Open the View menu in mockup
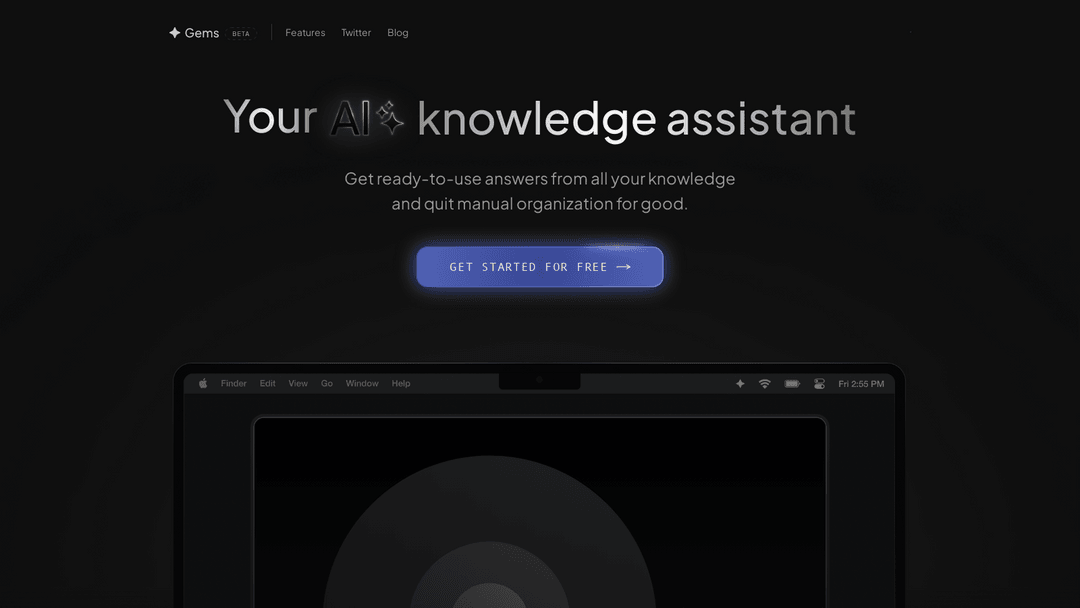 pos(298,384)
